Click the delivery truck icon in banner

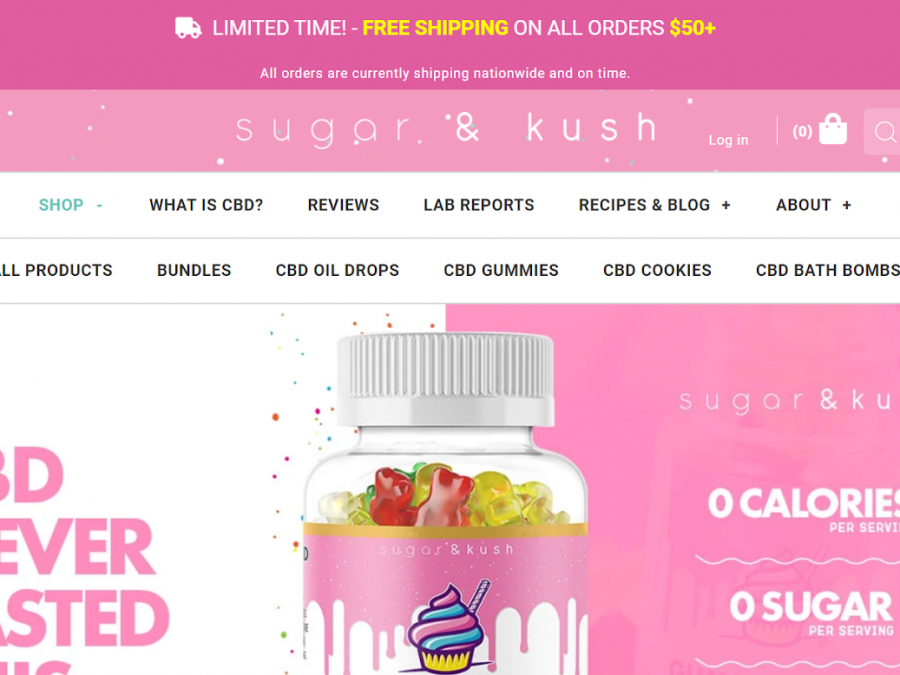click(188, 28)
